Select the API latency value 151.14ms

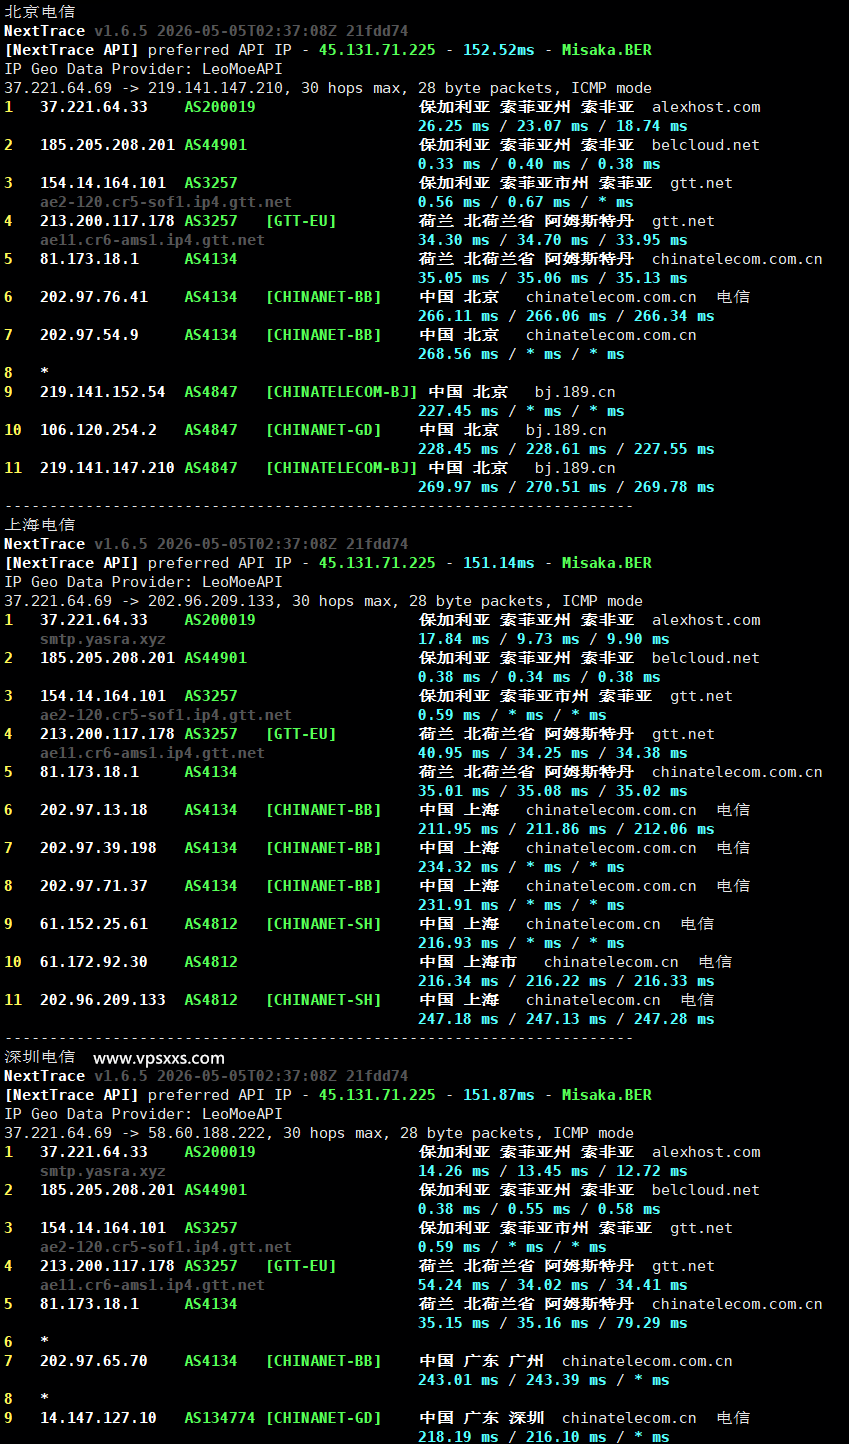pos(499,563)
